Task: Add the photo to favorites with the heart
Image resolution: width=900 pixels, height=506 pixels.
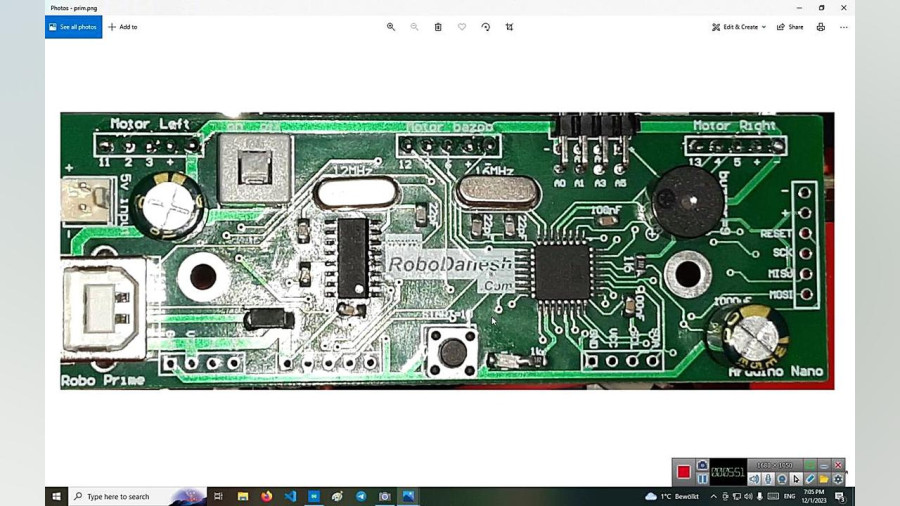Action: pyautogui.click(x=462, y=27)
